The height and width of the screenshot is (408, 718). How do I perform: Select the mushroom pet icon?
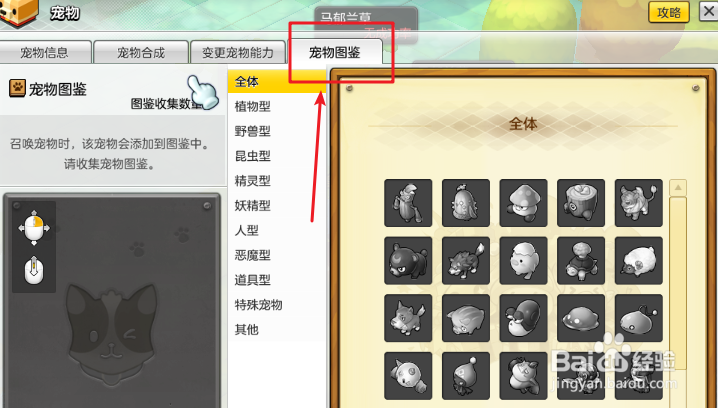click(523, 203)
